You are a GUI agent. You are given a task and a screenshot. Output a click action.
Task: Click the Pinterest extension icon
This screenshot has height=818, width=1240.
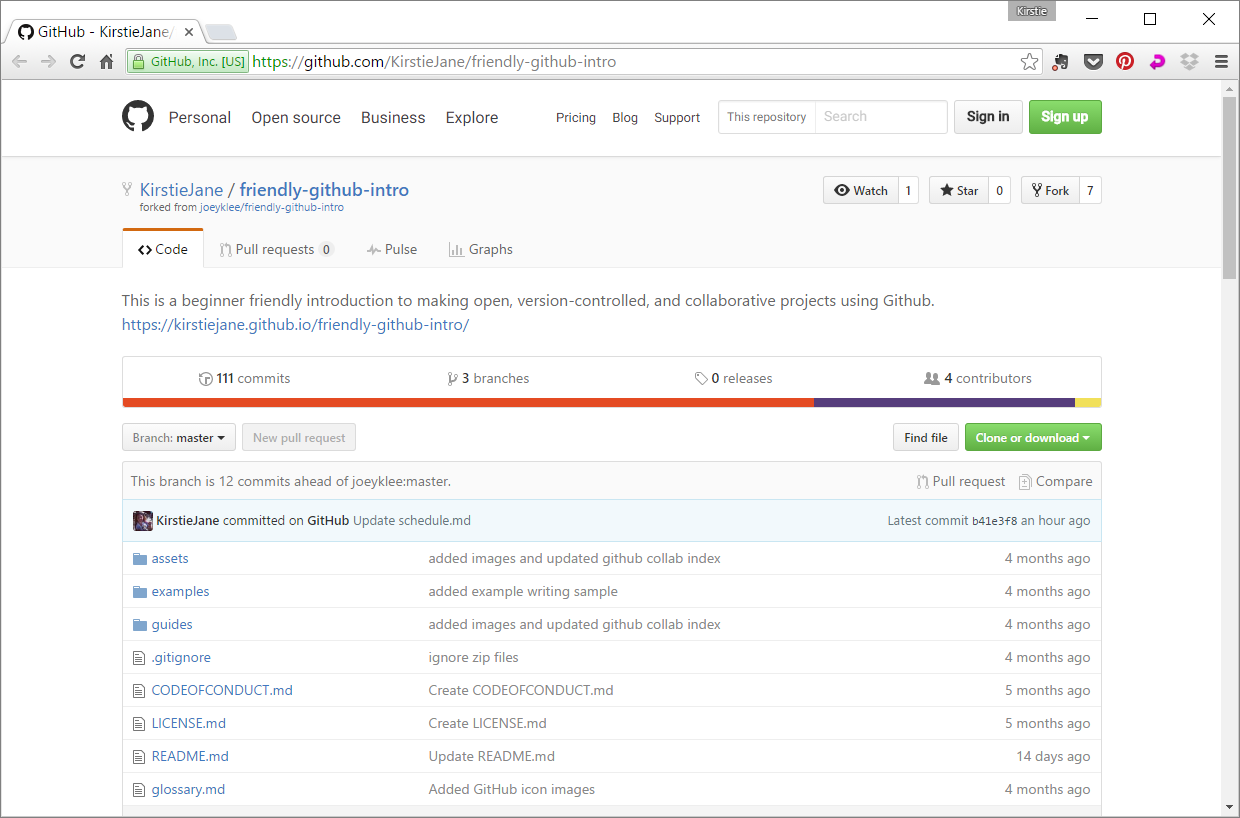[1125, 62]
